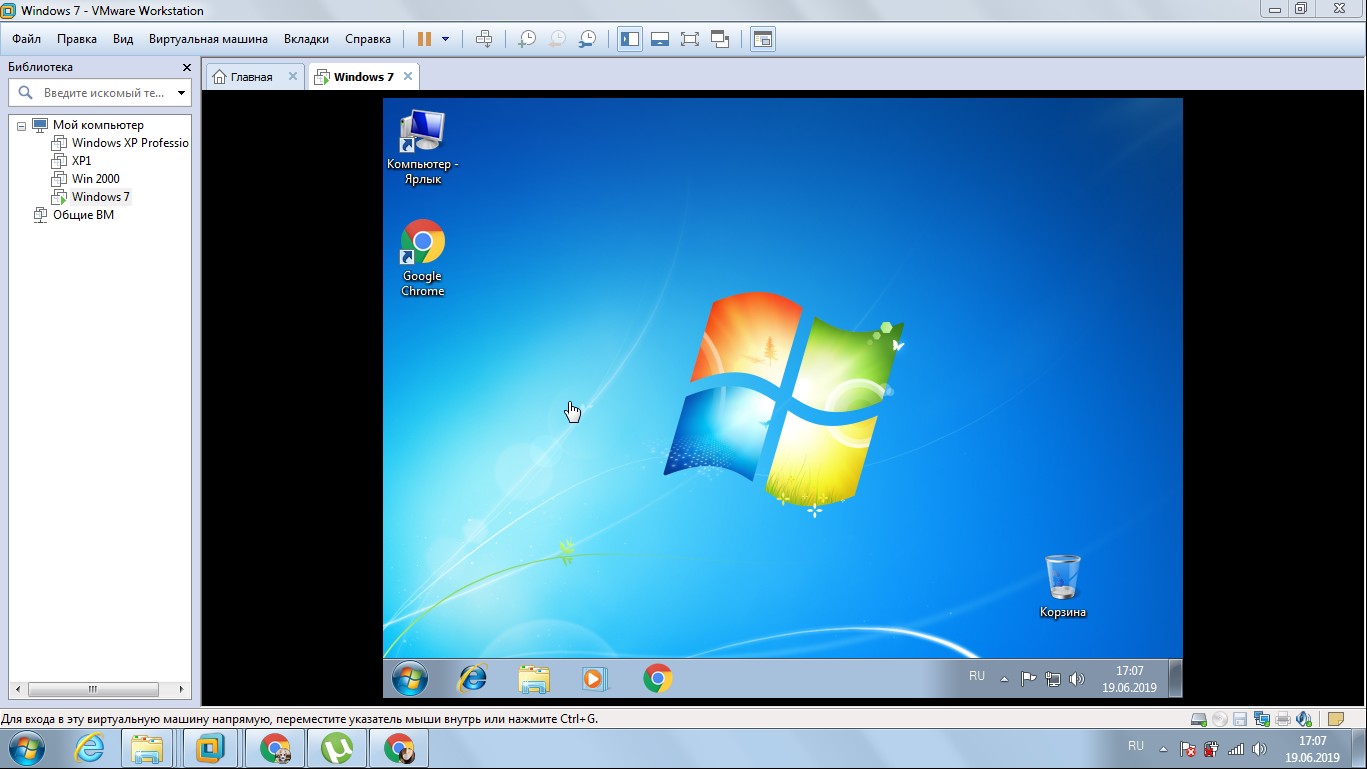Show hidden icons in guest tray
Image resolution: width=1367 pixels, height=769 pixels.
tap(1004, 679)
